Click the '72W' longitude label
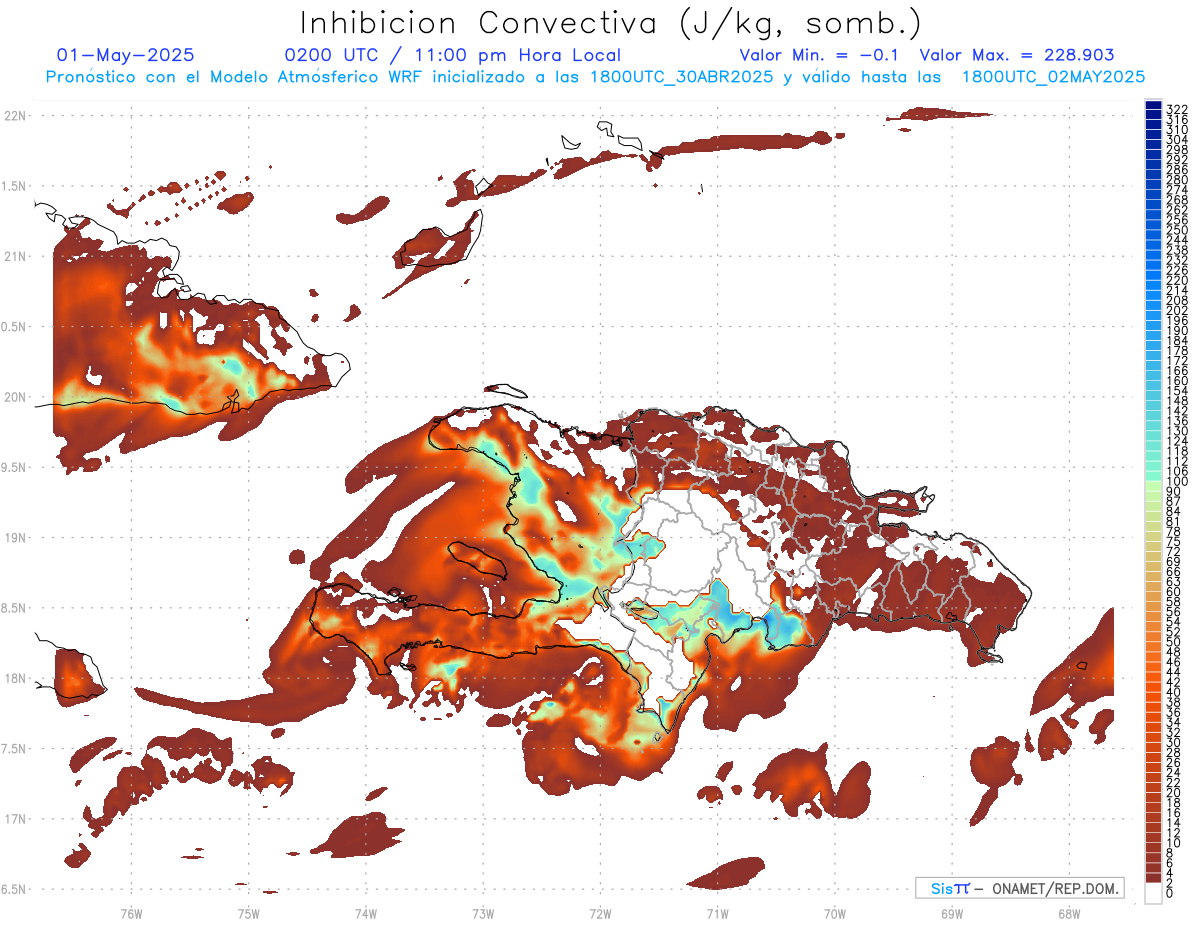Image resolution: width=1200 pixels, height=927 pixels. tap(600, 913)
